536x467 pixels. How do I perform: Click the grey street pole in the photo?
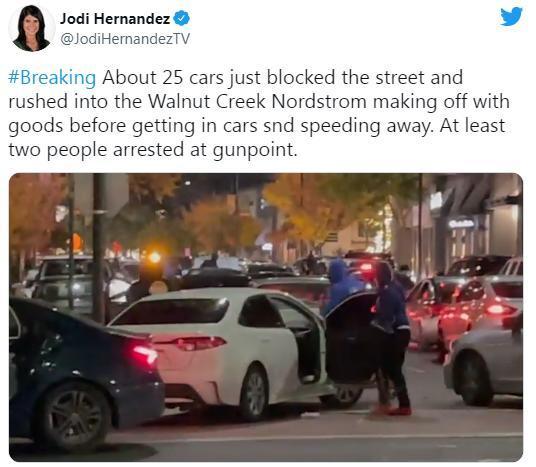click(x=99, y=248)
